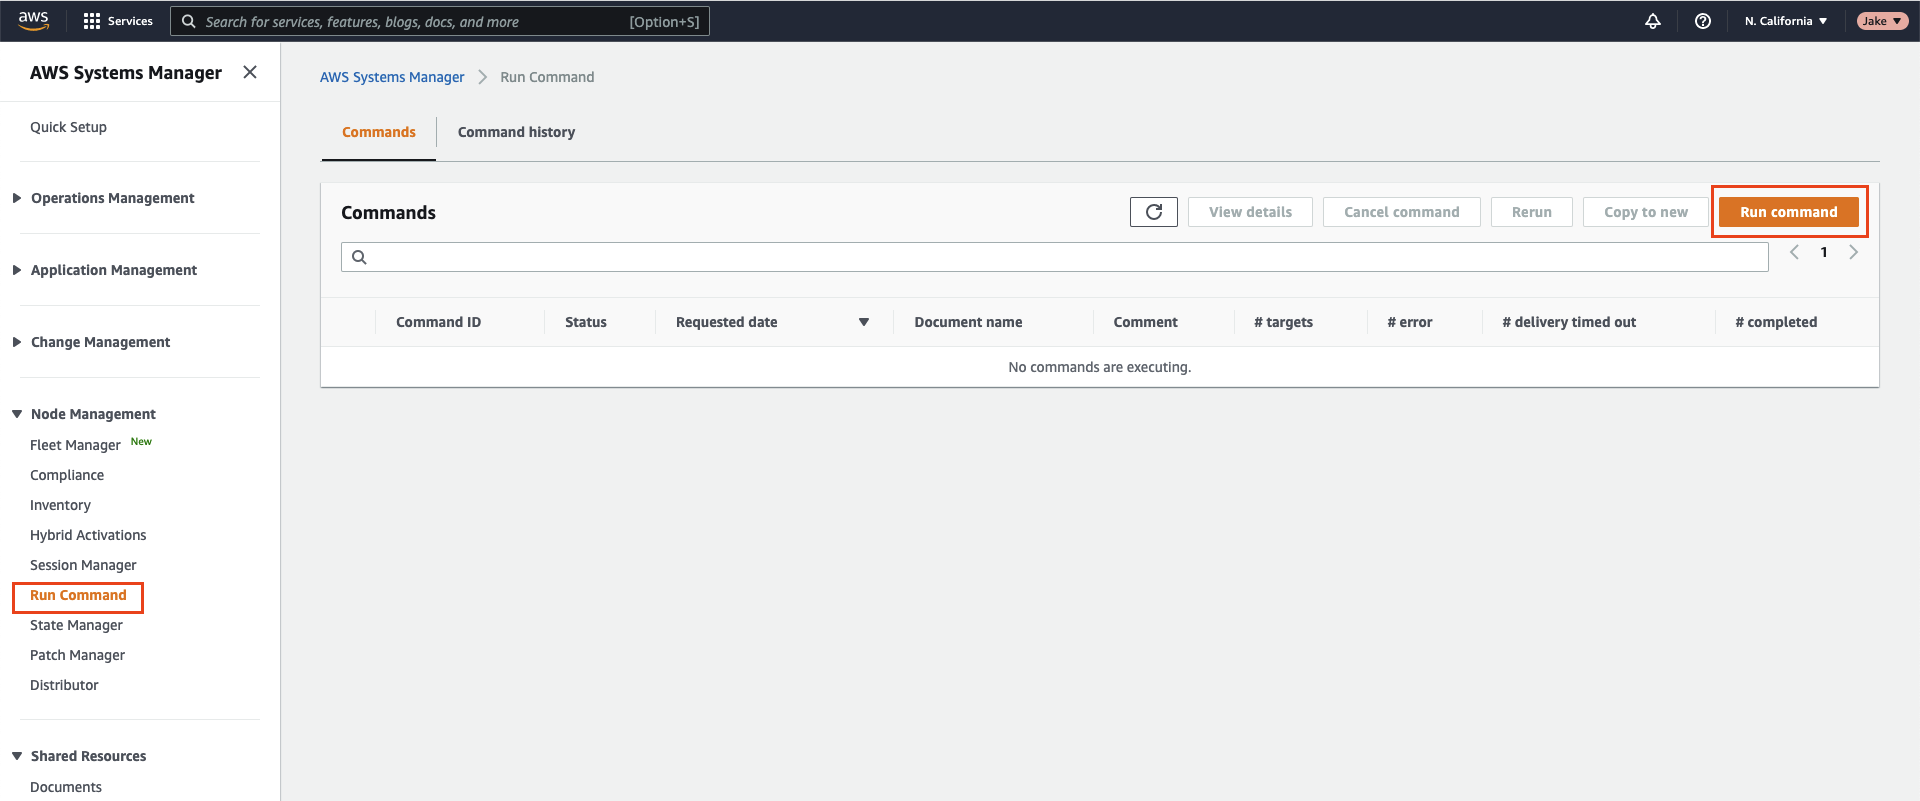The image size is (1920, 801).
Task: Expand Change Management section
Action: coord(17,342)
